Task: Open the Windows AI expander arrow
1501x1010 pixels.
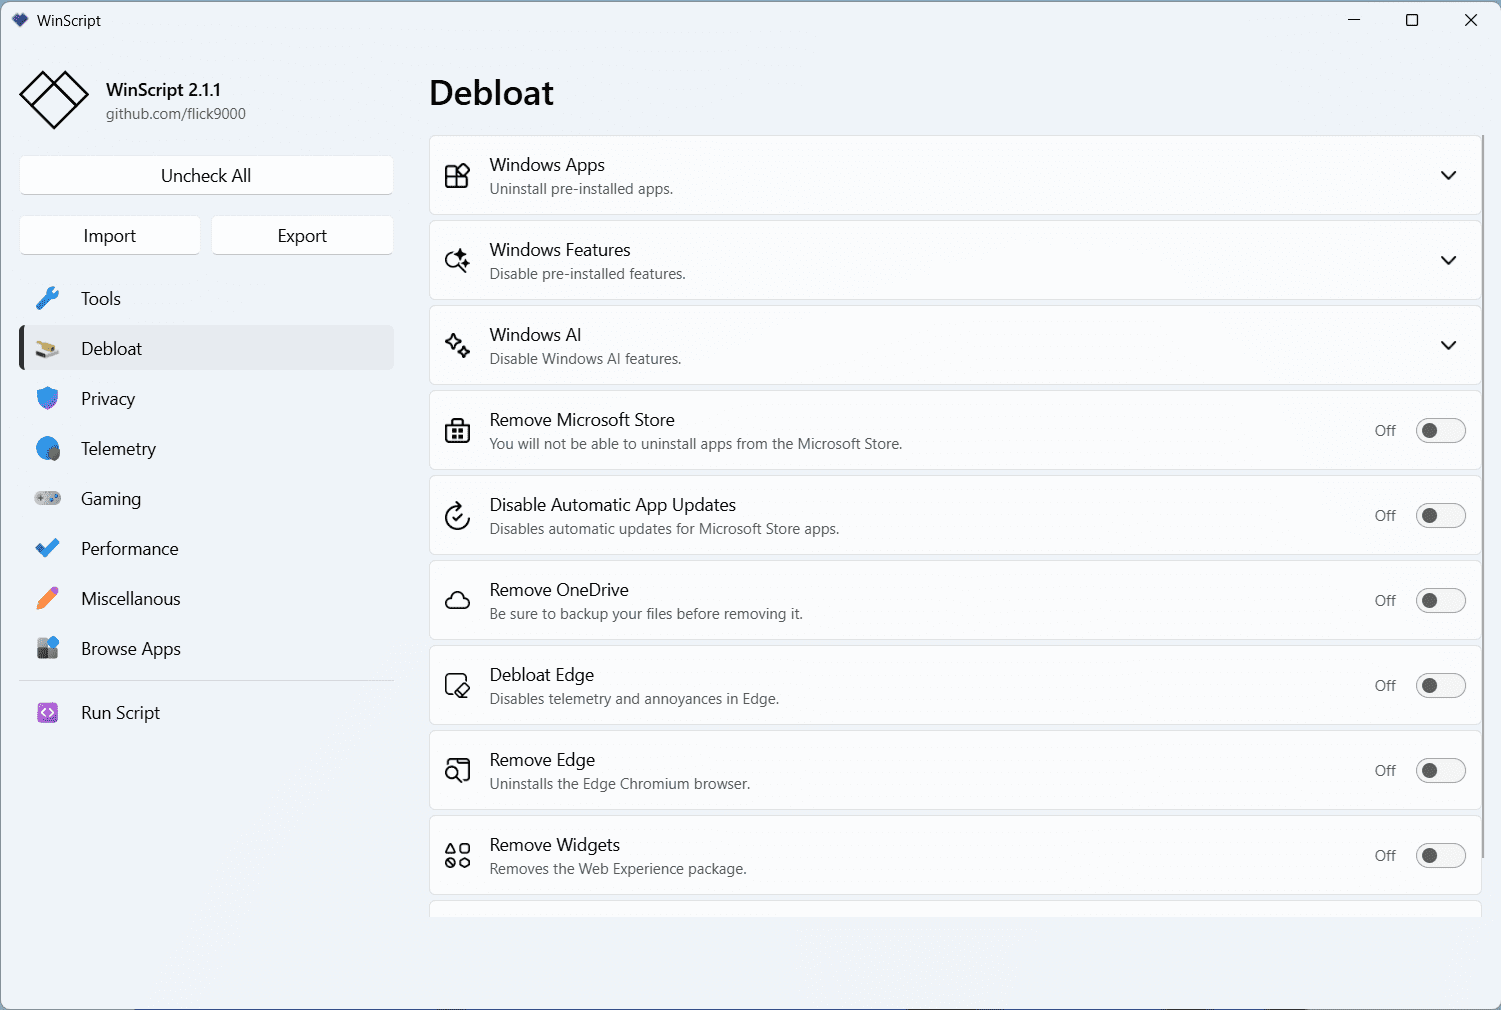Action: pyautogui.click(x=1448, y=345)
